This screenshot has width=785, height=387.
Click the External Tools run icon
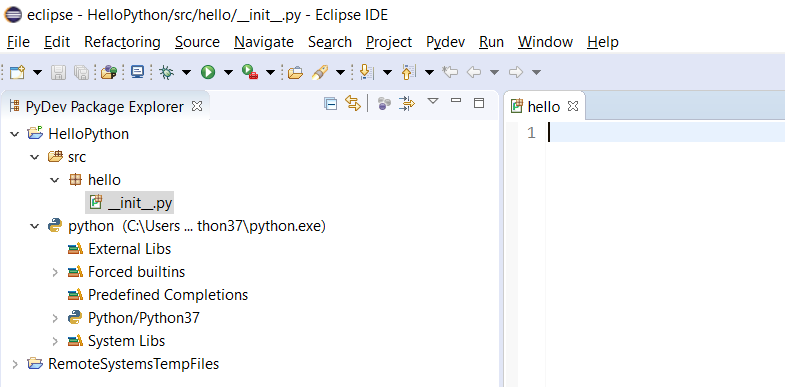point(250,73)
